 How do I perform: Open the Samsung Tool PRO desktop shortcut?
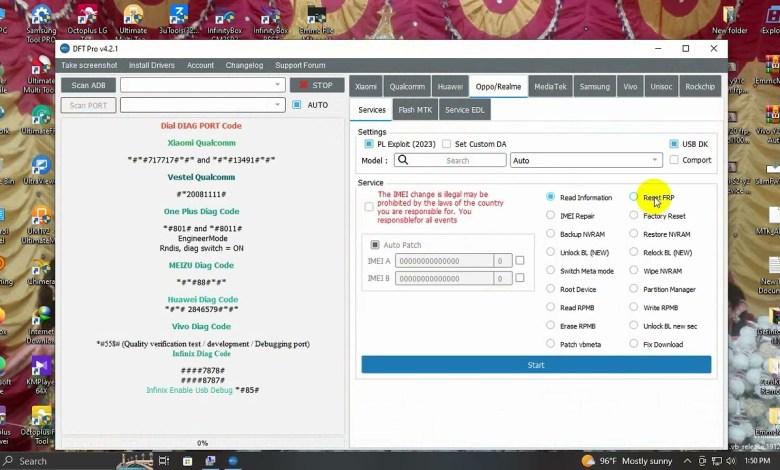coord(41,21)
